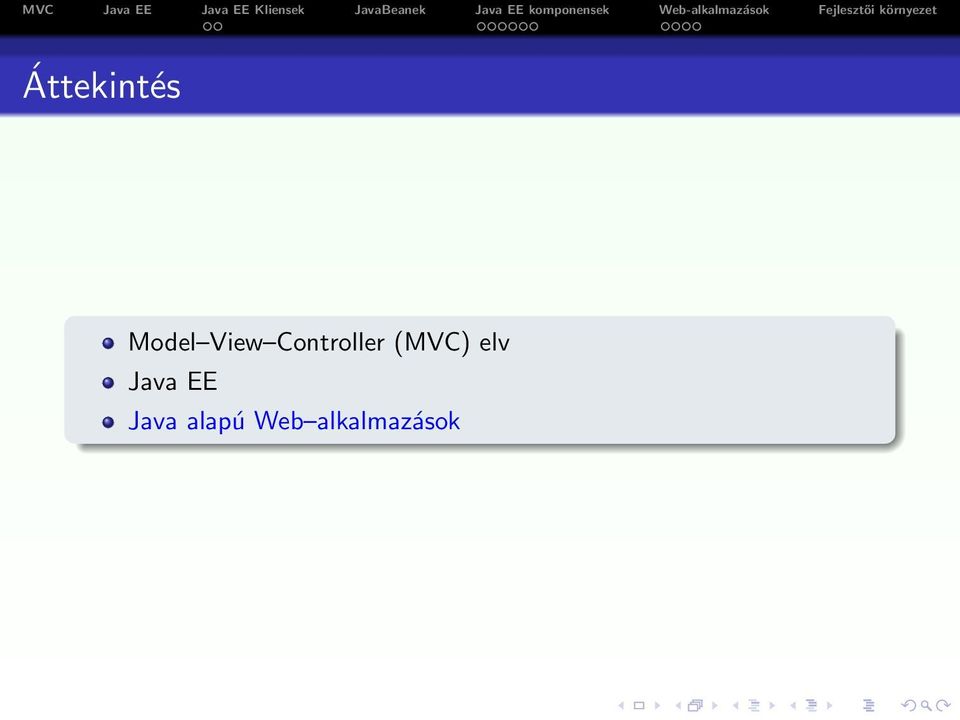Select first circle under Web-alkalmazások
Image resolution: width=960 pixels, height=720 pixels.
pyautogui.click(x=665, y=26)
